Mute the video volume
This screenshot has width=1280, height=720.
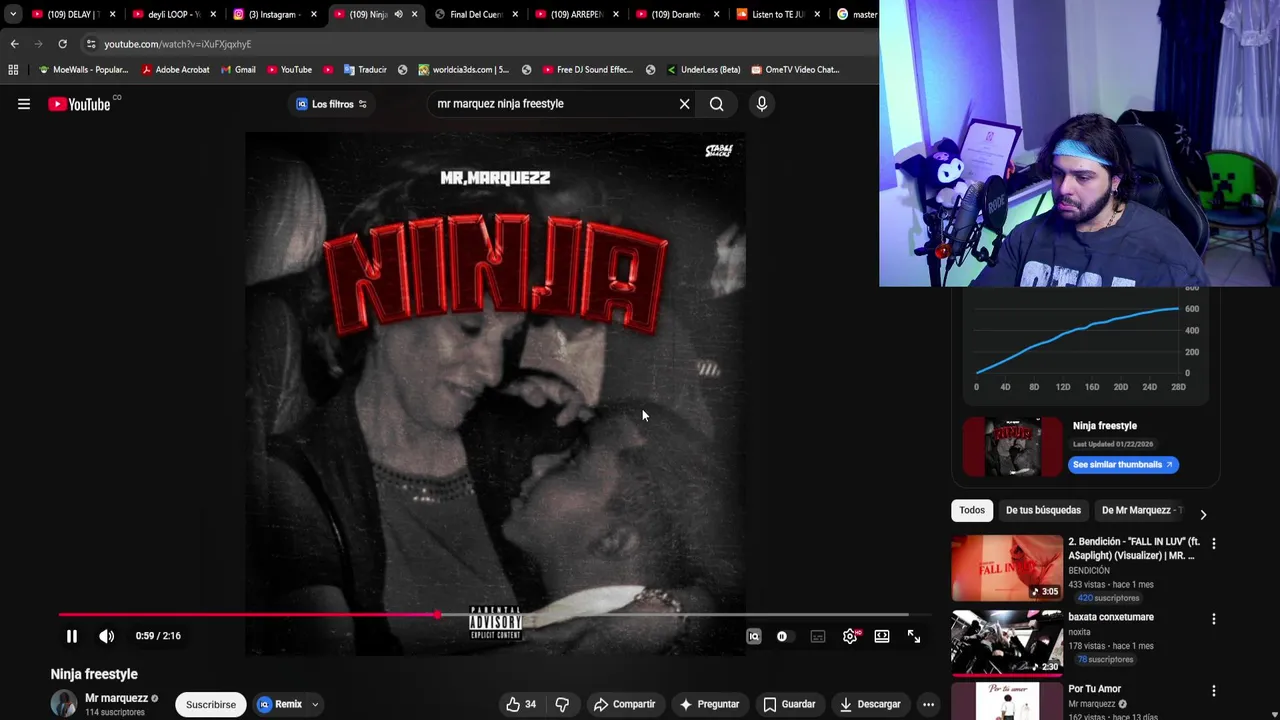pos(107,636)
